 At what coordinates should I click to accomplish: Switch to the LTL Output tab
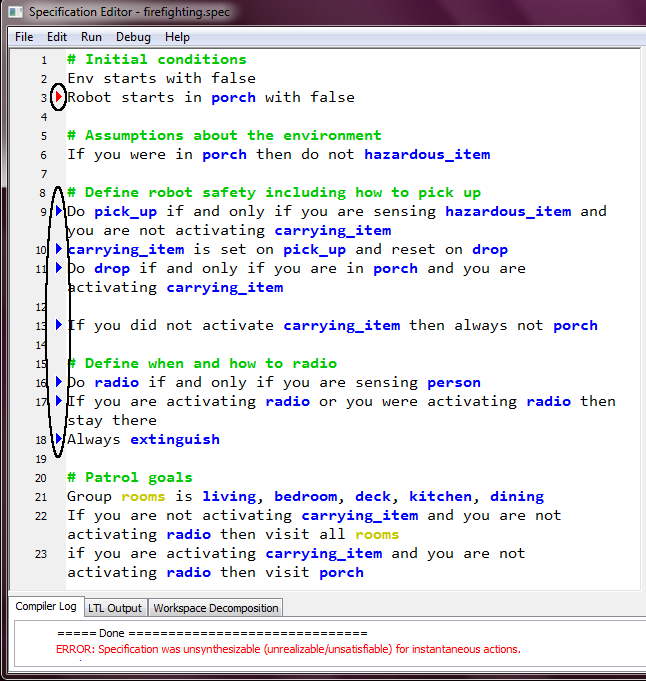pyautogui.click(x=115, y=607)
